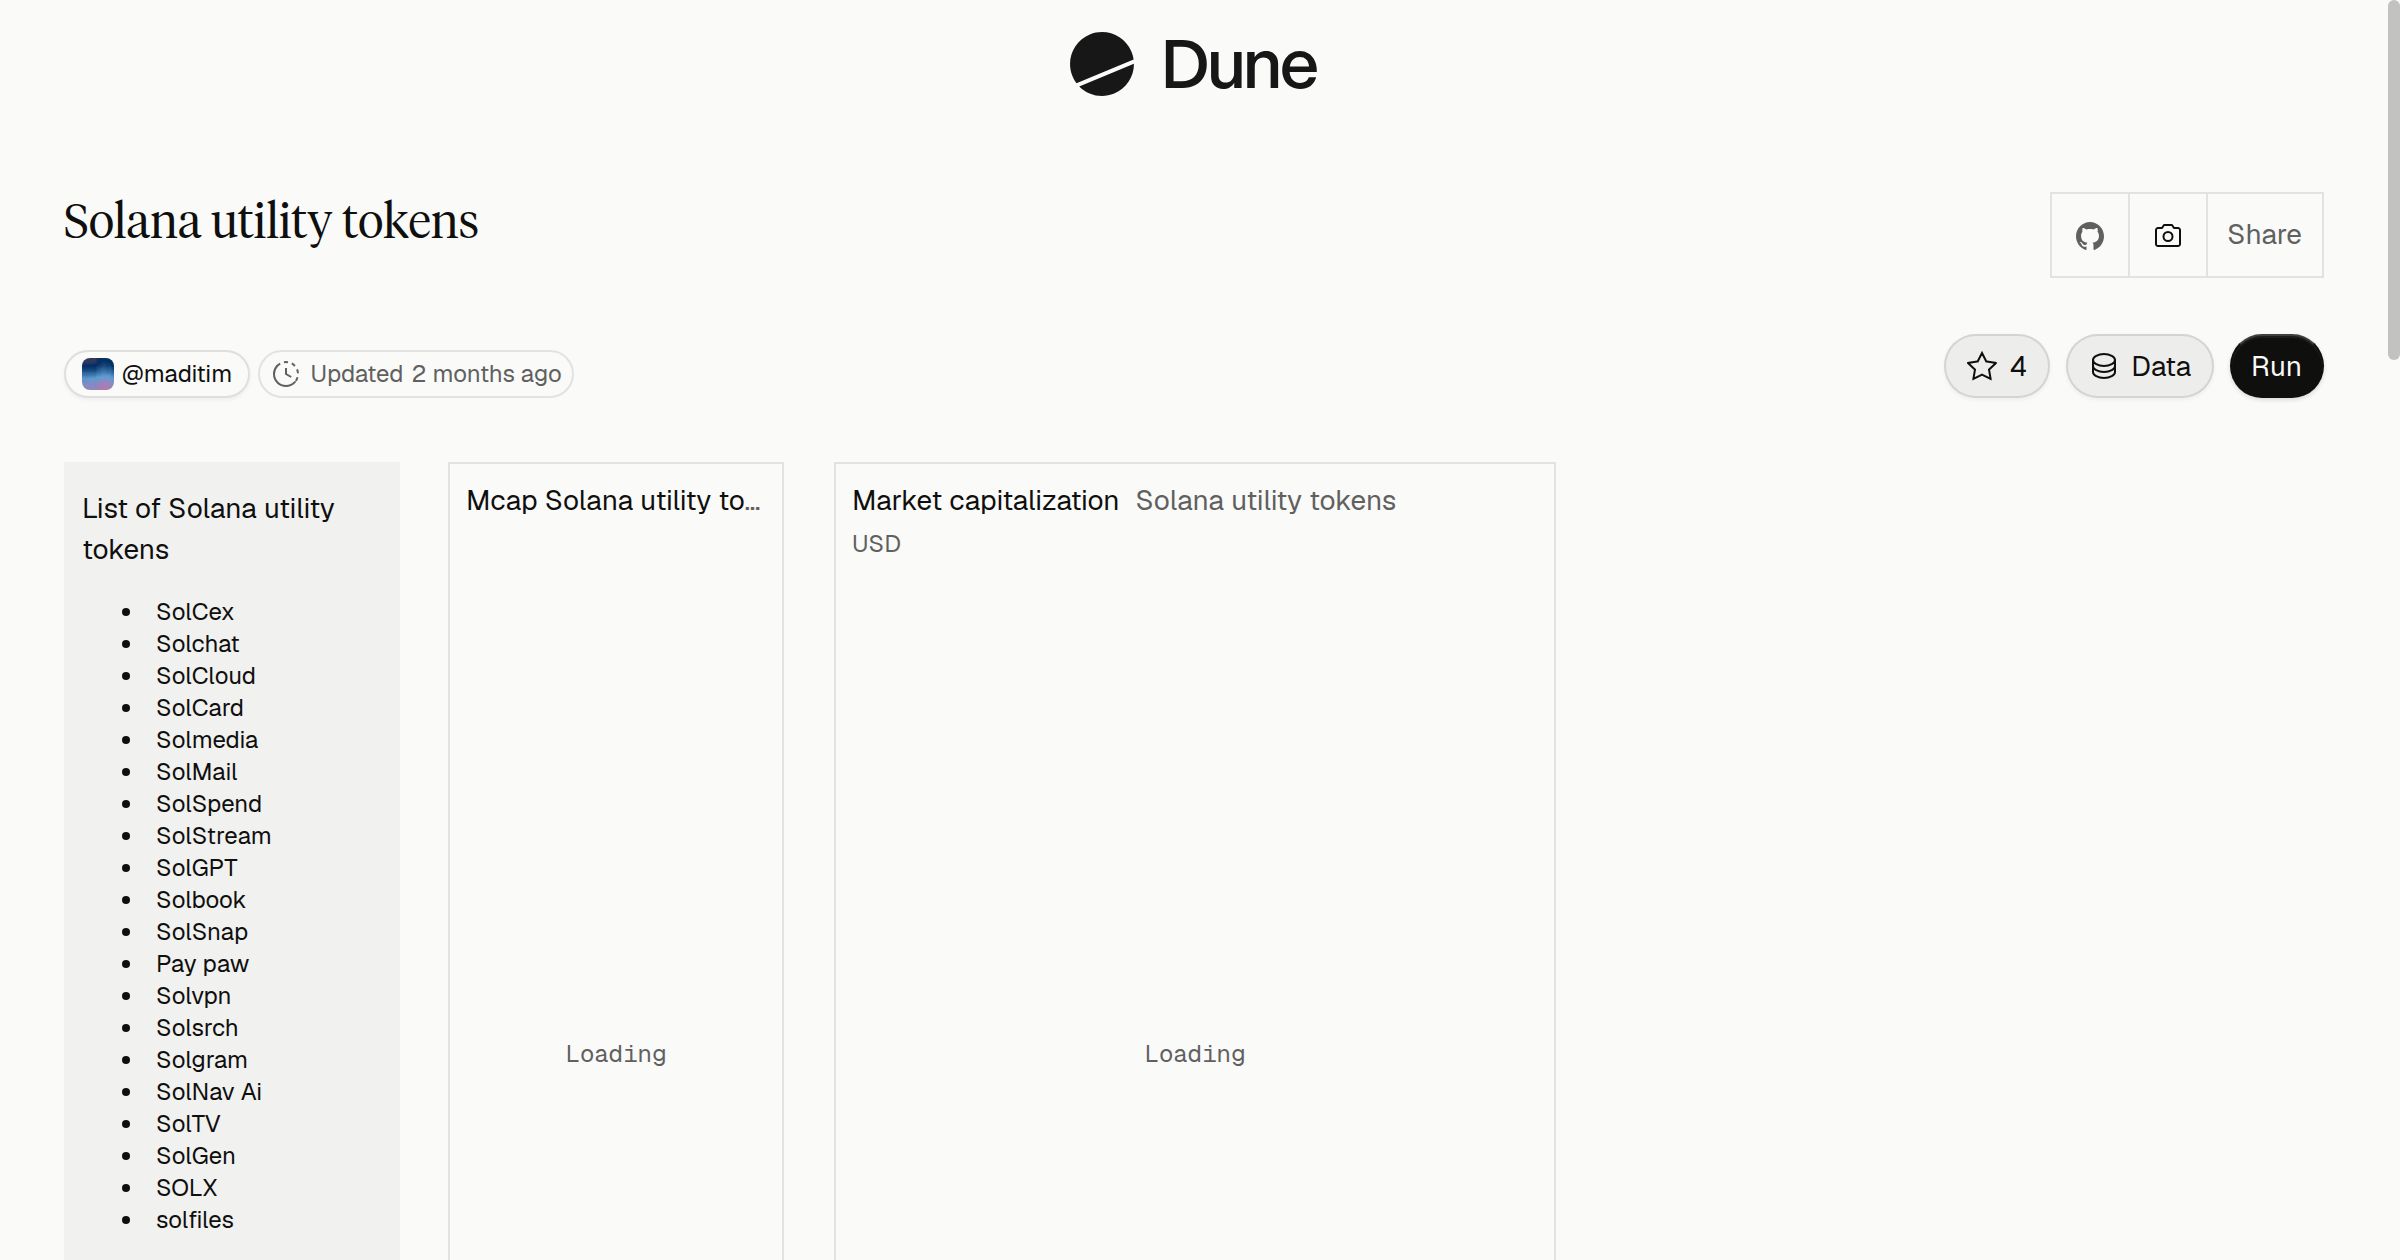Select Solchat in the token list
This screenshot has width=2400, height=1260.
point(198,644)
